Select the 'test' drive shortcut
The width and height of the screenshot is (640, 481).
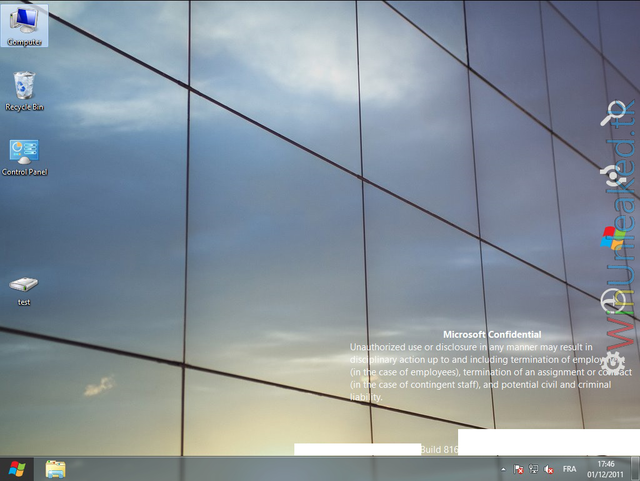24,288
